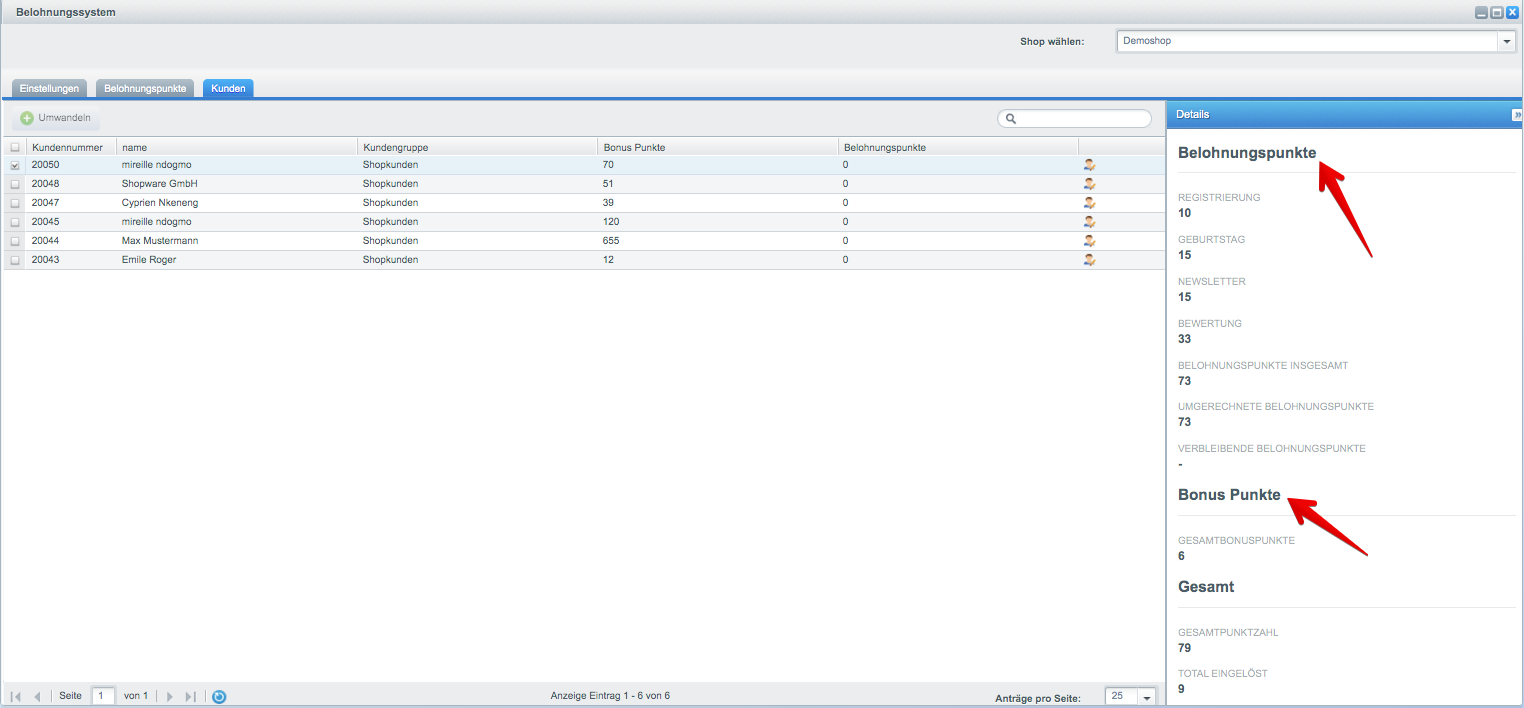
Task: Go to next page arrow
Action: click(169, 696)
